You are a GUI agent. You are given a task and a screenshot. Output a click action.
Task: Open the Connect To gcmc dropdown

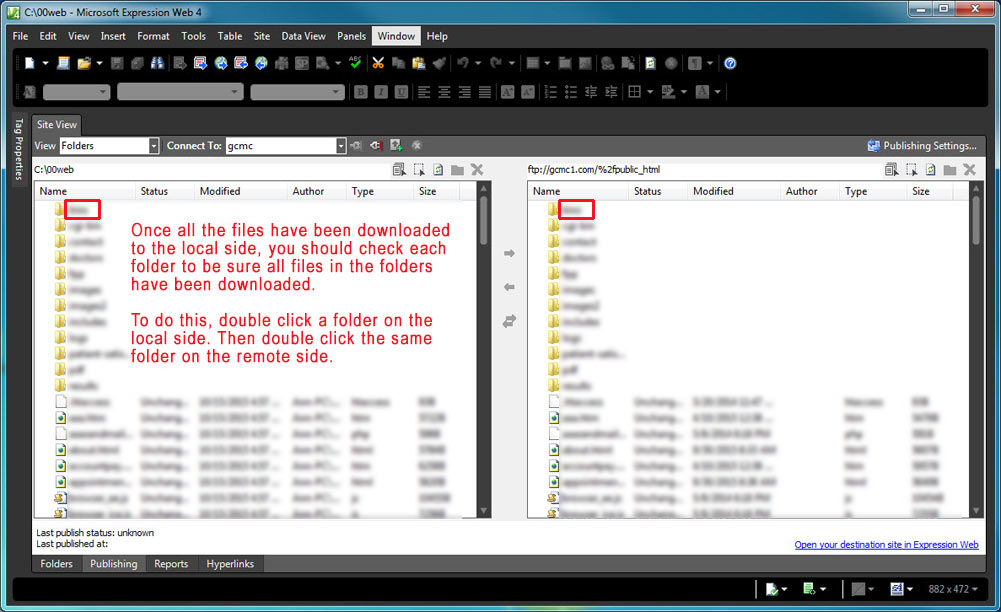(x=341, y=146)
